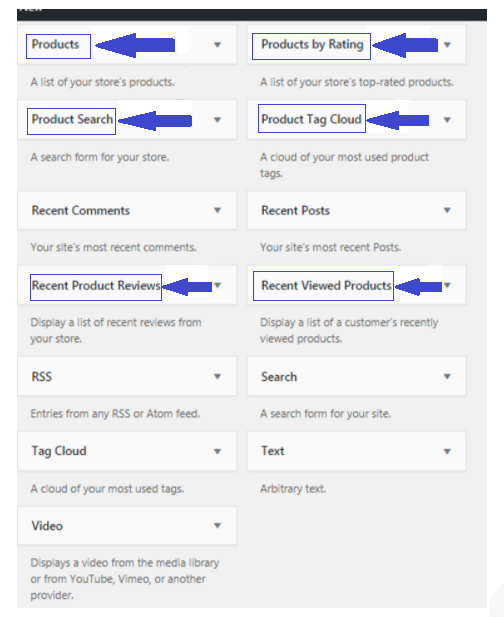Expand Product Tag Cloud widget arrow
The width and height of the screenshot is (504, 617).
point(447,120)
